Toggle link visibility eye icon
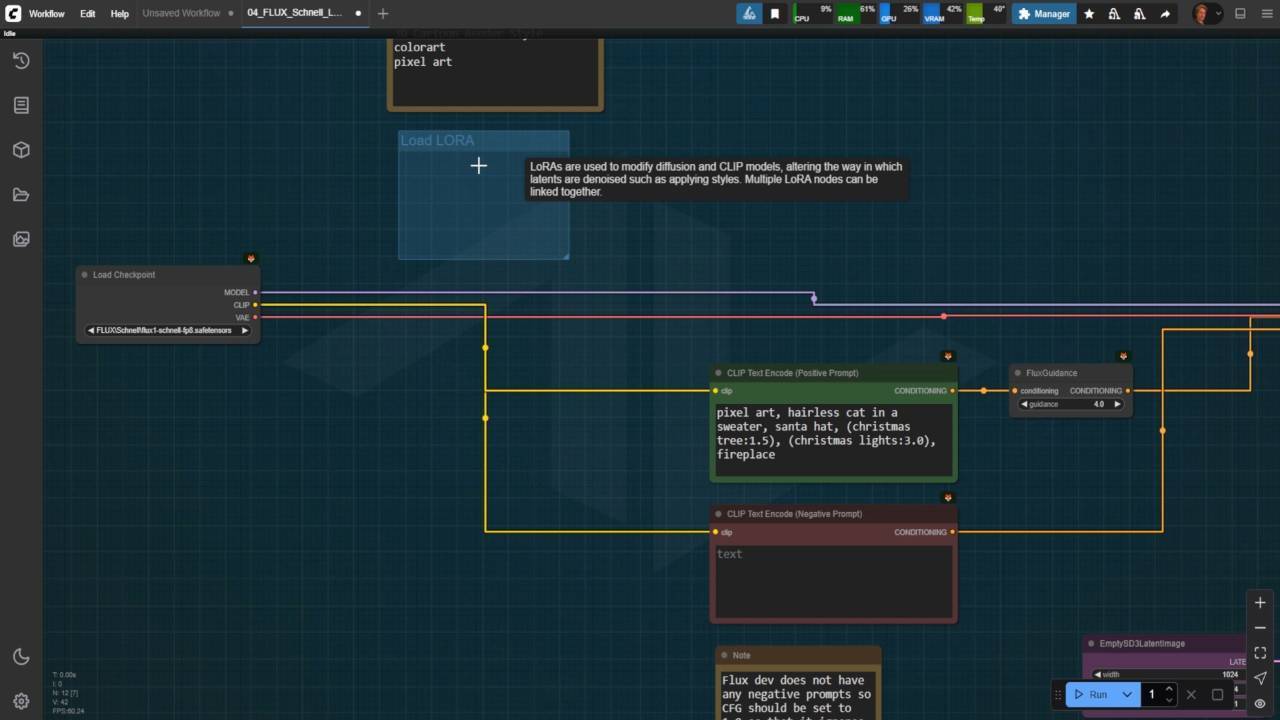This screenshot has height=720, width=1280. point(1260,703)
